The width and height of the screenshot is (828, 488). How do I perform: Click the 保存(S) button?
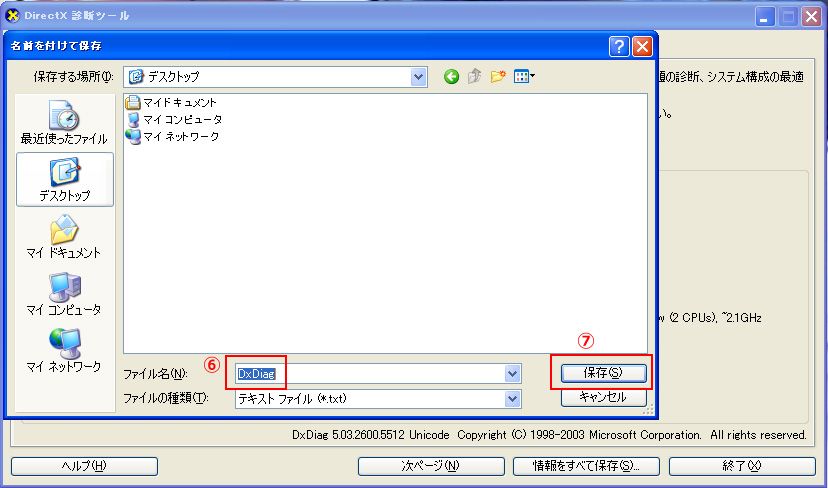coord(604,373)
